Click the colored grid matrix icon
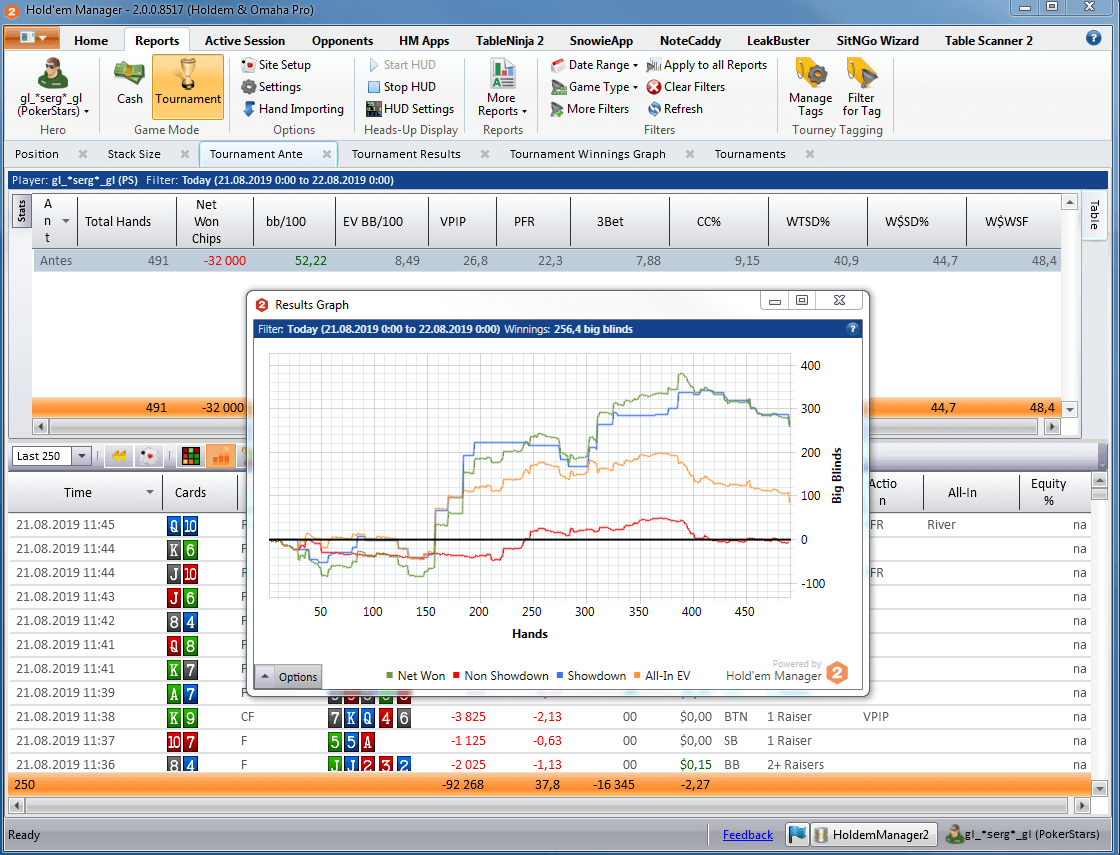 click(x=191, y=456)
